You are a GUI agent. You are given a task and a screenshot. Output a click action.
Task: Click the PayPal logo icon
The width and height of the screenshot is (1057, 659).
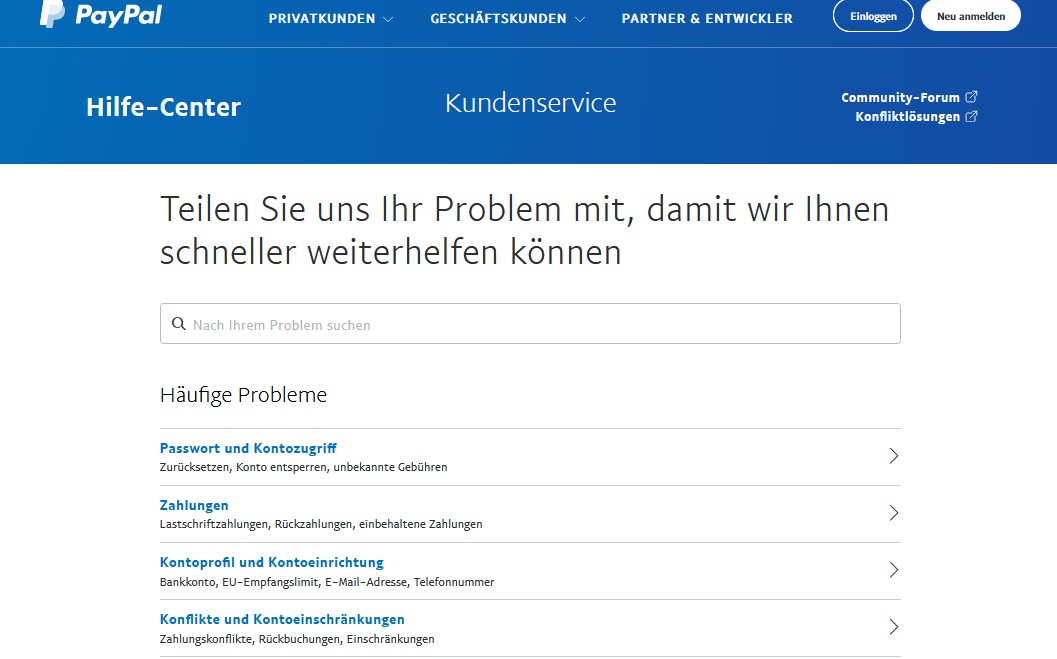(53, 13)
